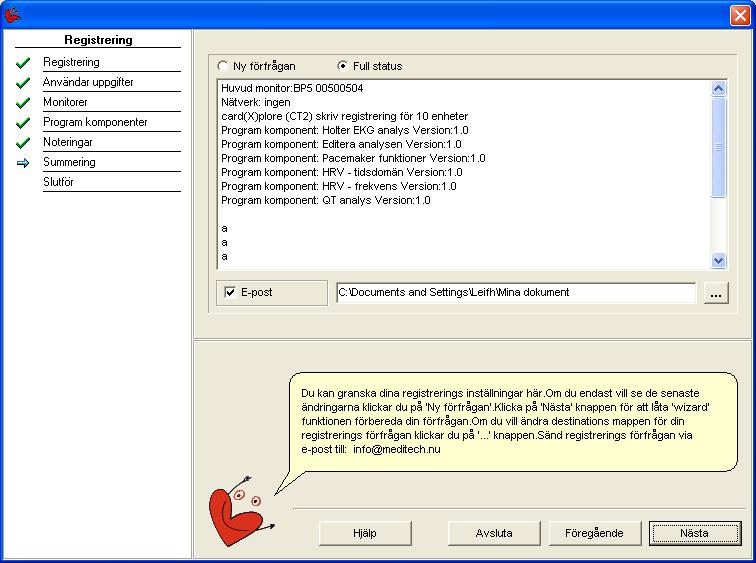Go to the Noteringar step
Image resolution: width=756 pixels, height=563 pixels.
pyautogui.click(x=68, y=142)
